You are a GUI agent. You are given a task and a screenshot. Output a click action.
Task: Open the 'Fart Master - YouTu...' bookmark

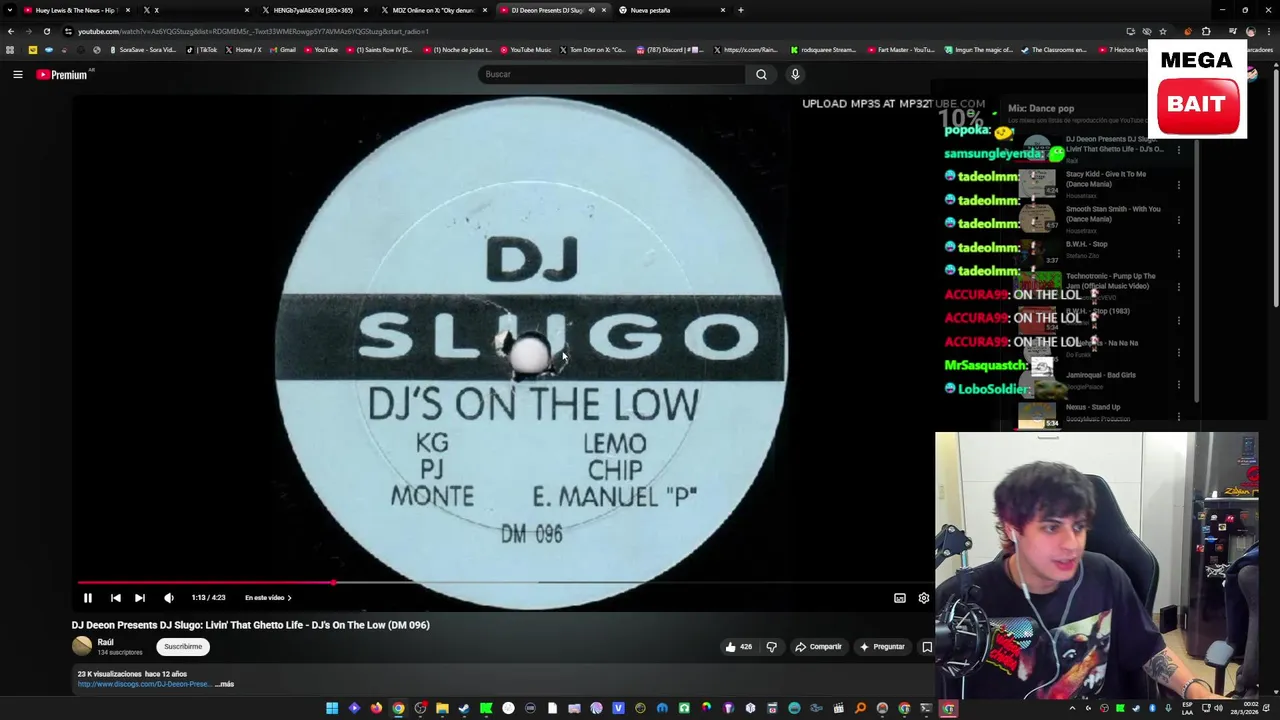pyautogui.click(x=901, y=49)
